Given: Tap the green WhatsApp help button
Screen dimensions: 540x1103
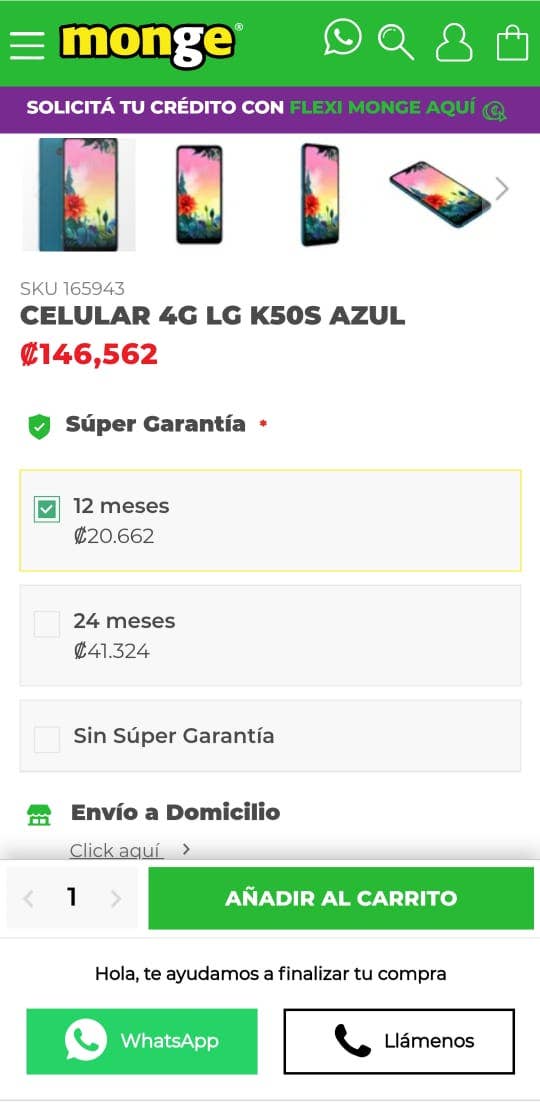Looking at the screenshot, I should pos(142,1041).
